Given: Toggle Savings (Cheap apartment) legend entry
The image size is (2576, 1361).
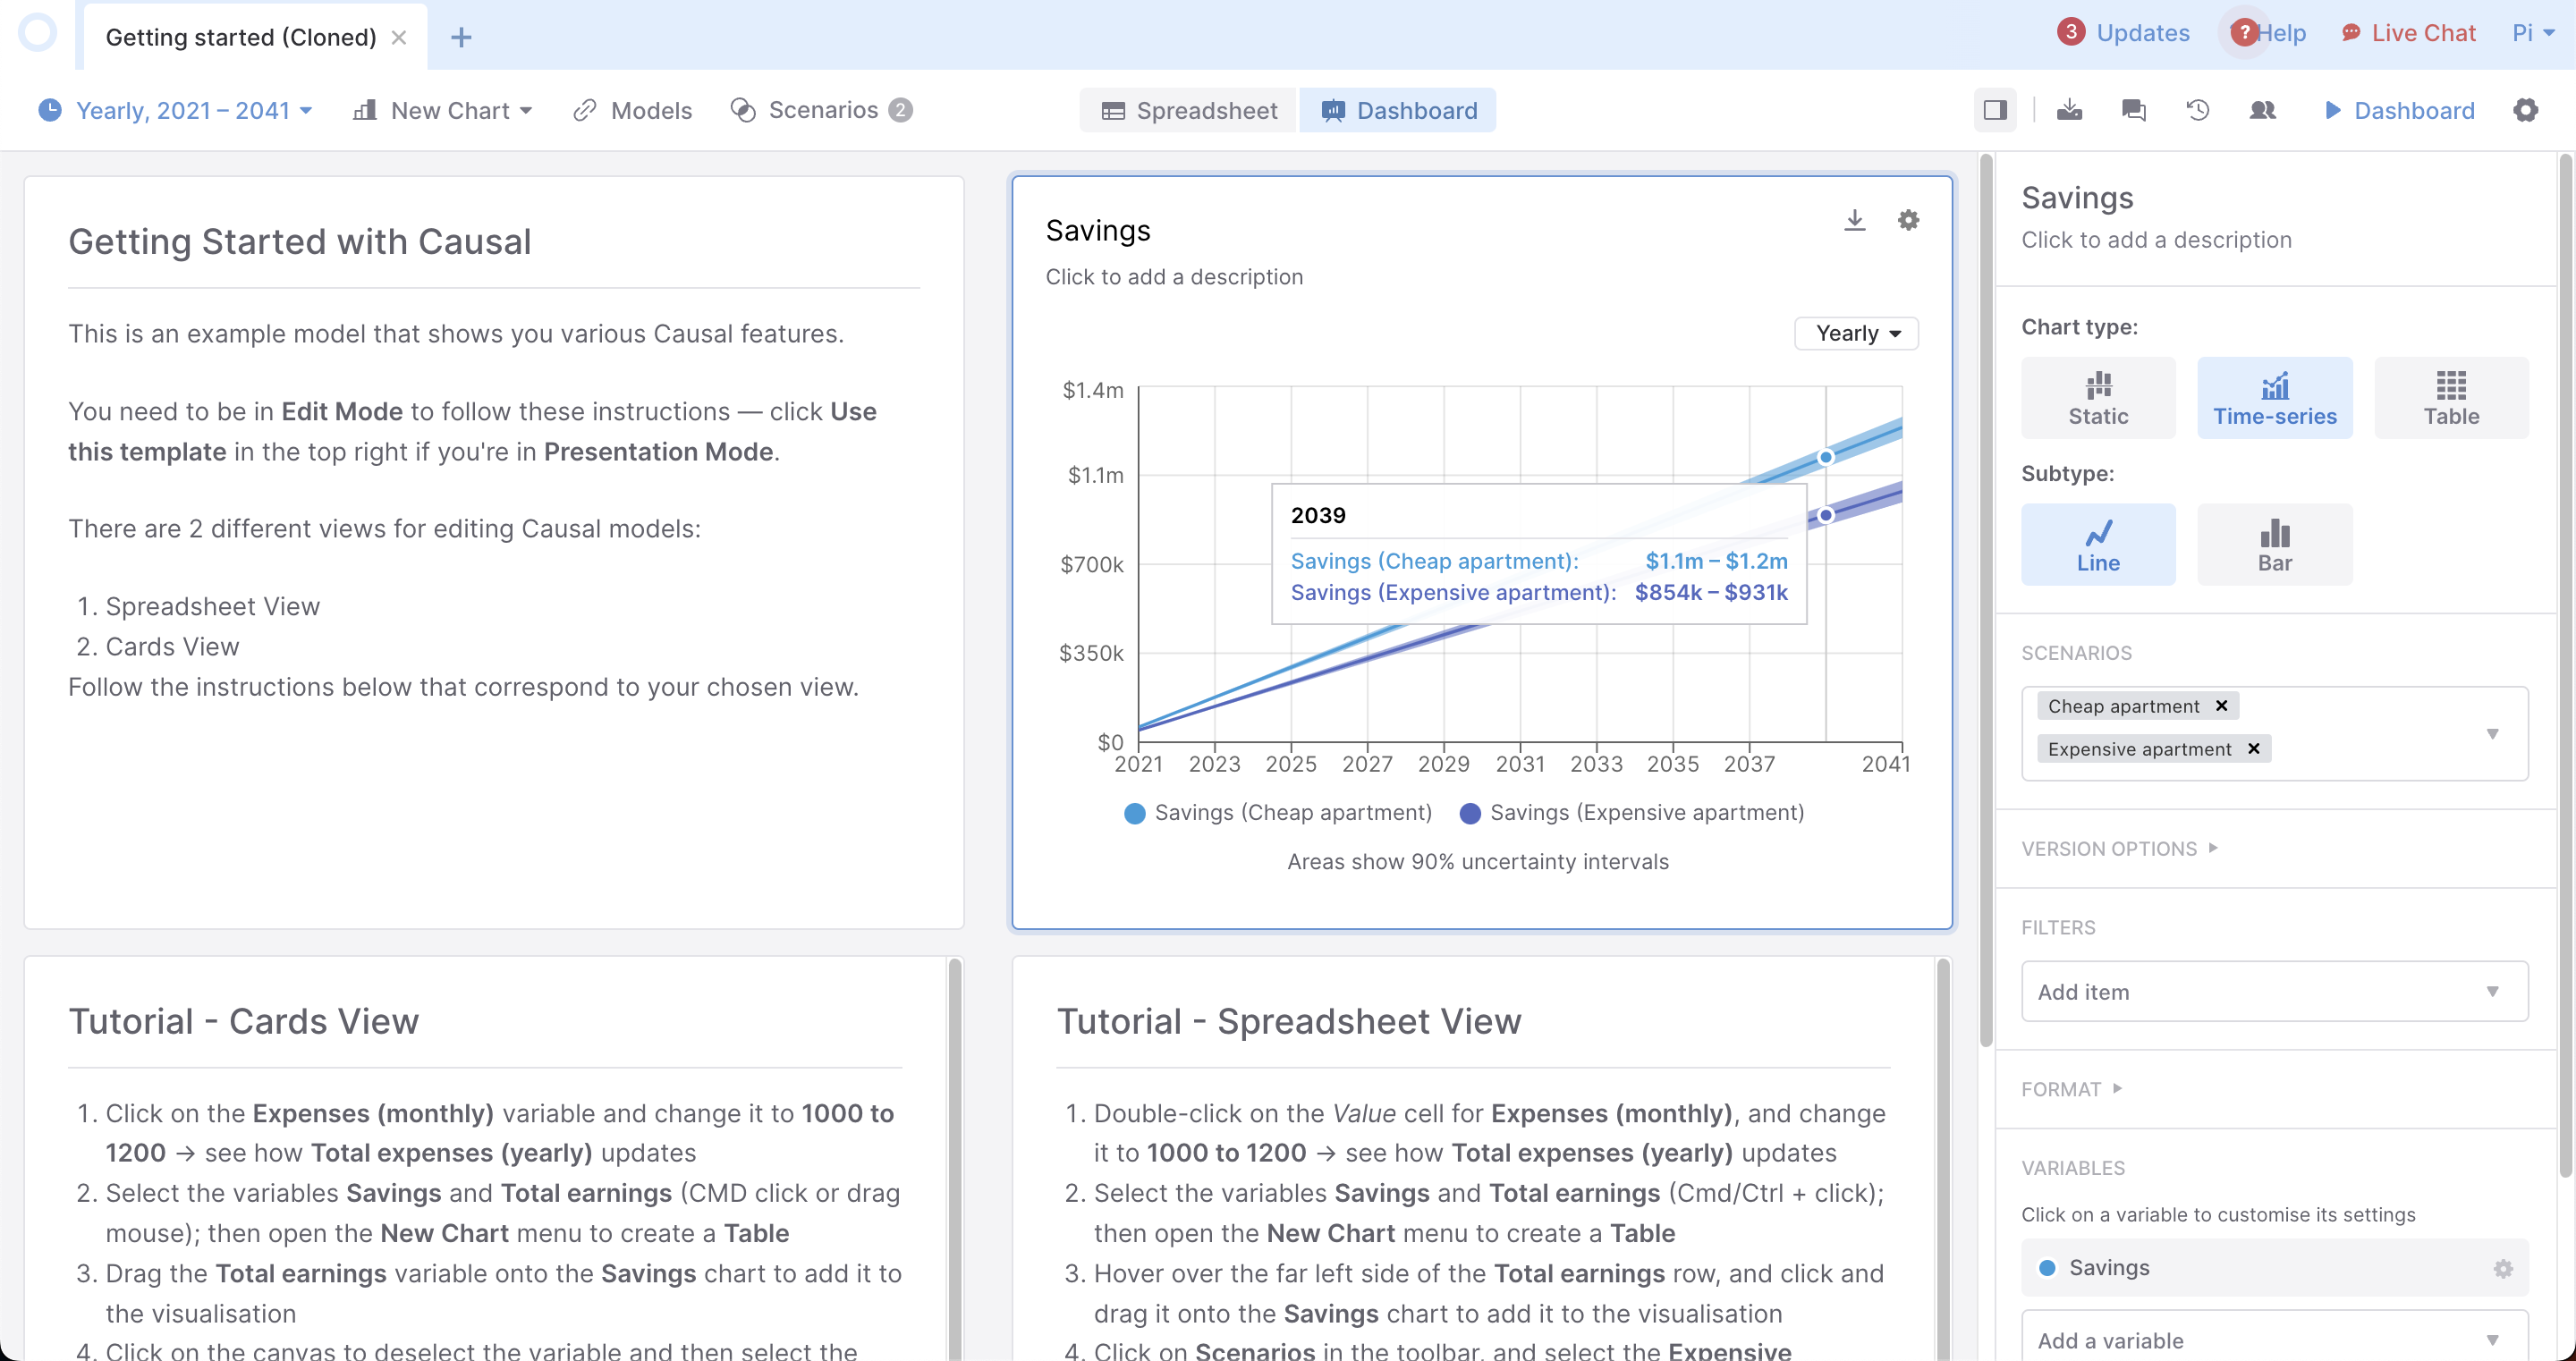Looking at the screenshot, I should (1278, 813).
